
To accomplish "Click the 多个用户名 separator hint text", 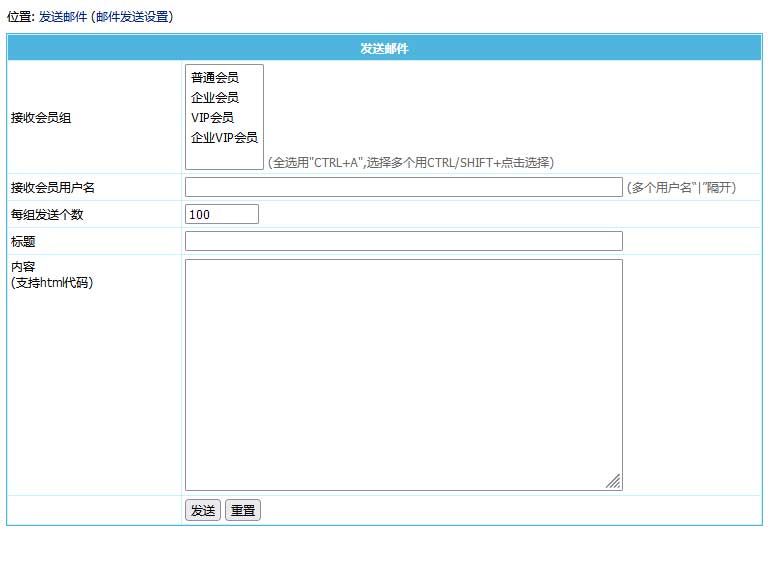I will point(680,187).
